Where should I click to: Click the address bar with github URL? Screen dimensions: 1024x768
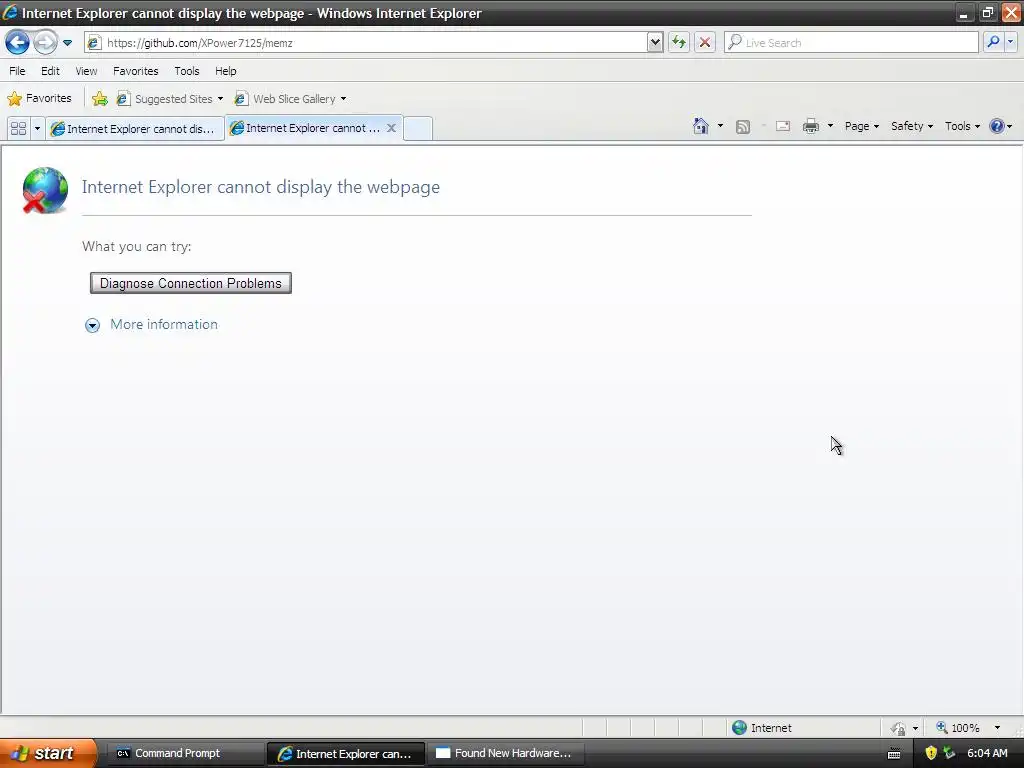coord(366,42)
